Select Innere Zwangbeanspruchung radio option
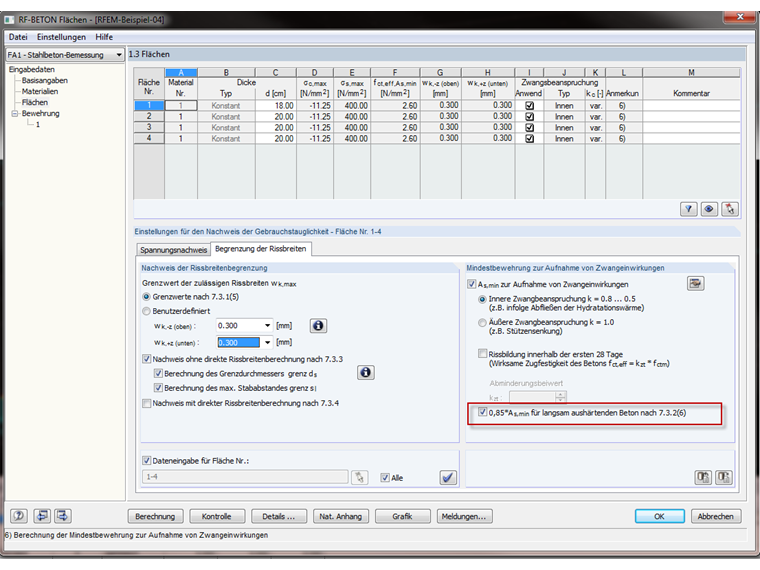Image resolution: width=760 pixels, height=570 pixels. pos(482,300)
